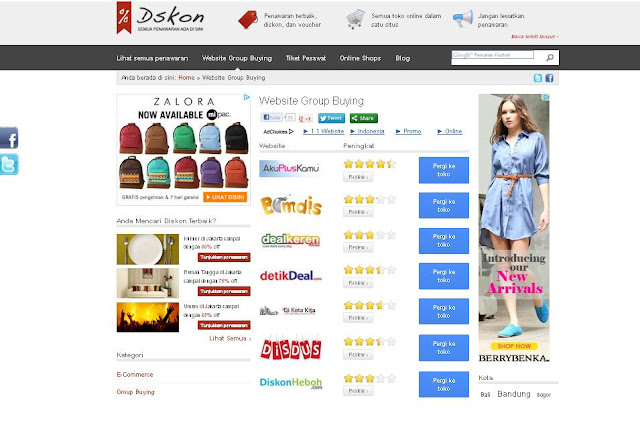
Task: Click the Indonesia ad link
Action: click(367, 131)
